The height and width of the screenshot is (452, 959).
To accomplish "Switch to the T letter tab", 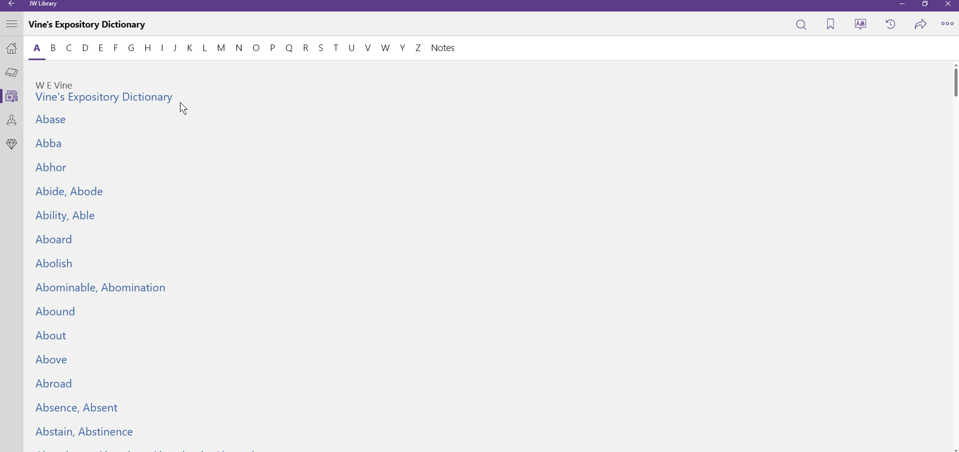I will point(335,48).
